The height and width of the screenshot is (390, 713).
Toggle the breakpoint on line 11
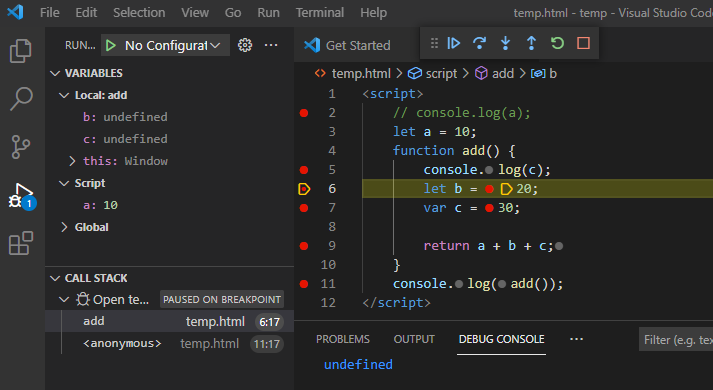click(x=304, y=284)
